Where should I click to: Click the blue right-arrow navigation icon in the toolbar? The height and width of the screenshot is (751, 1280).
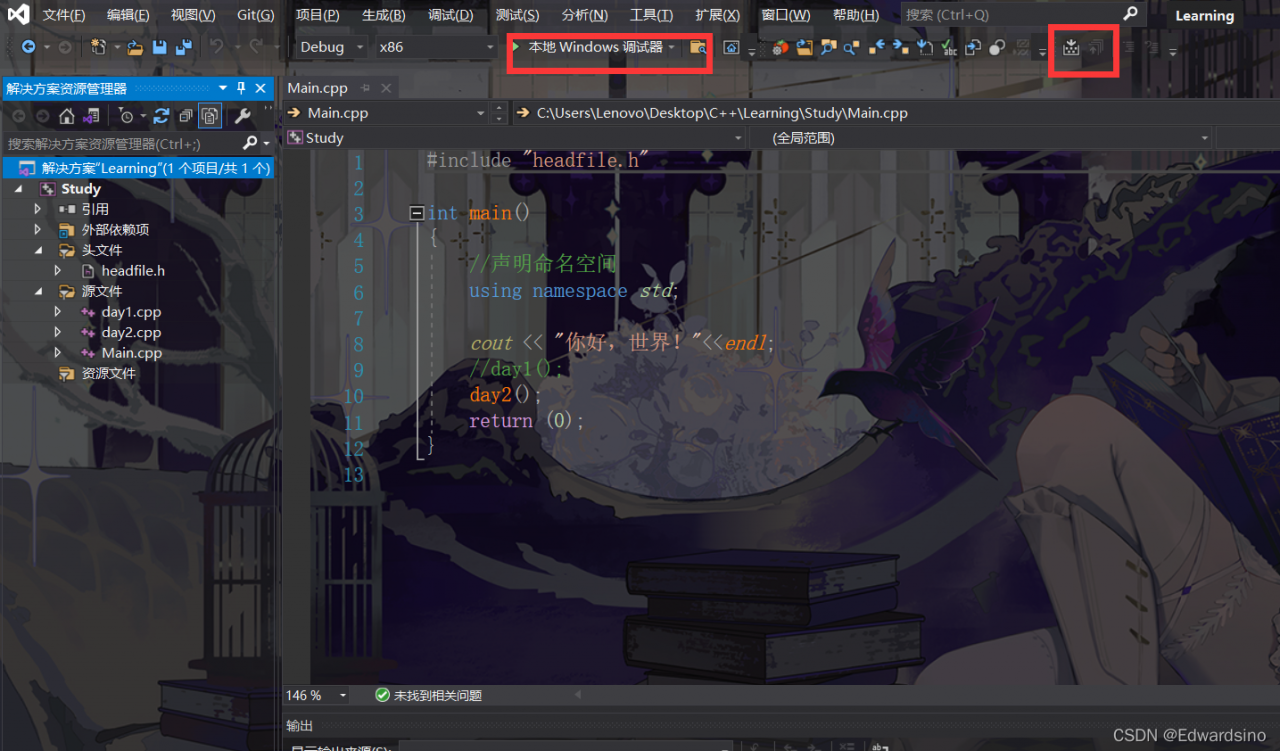900,47
